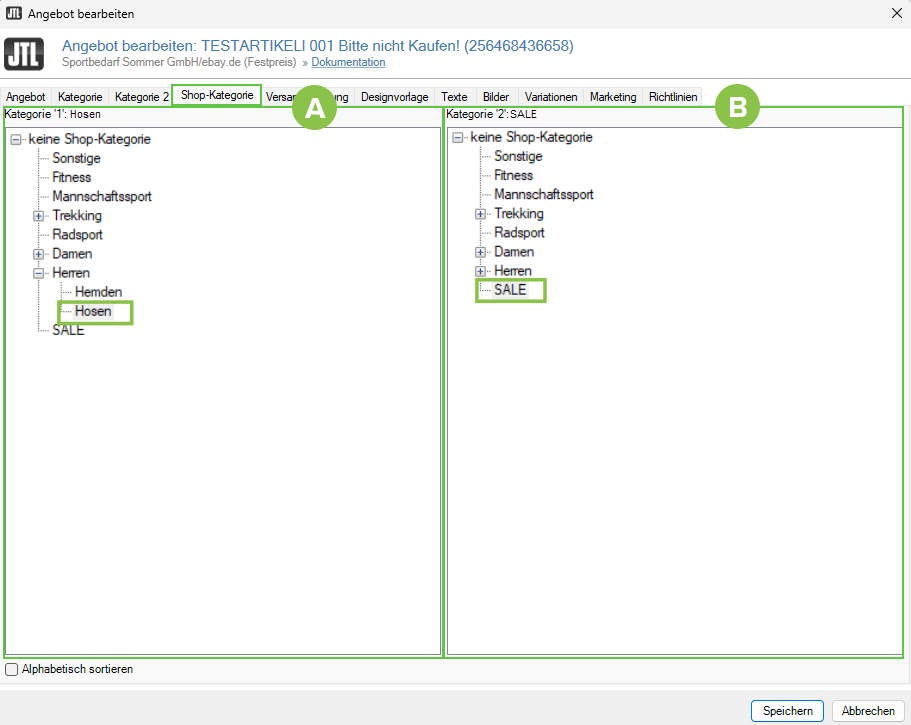Enable the Alphabetisch sortieren checkbox
Image resolution: width=911 pixels, height=725 pixels.
coord(12,670)
